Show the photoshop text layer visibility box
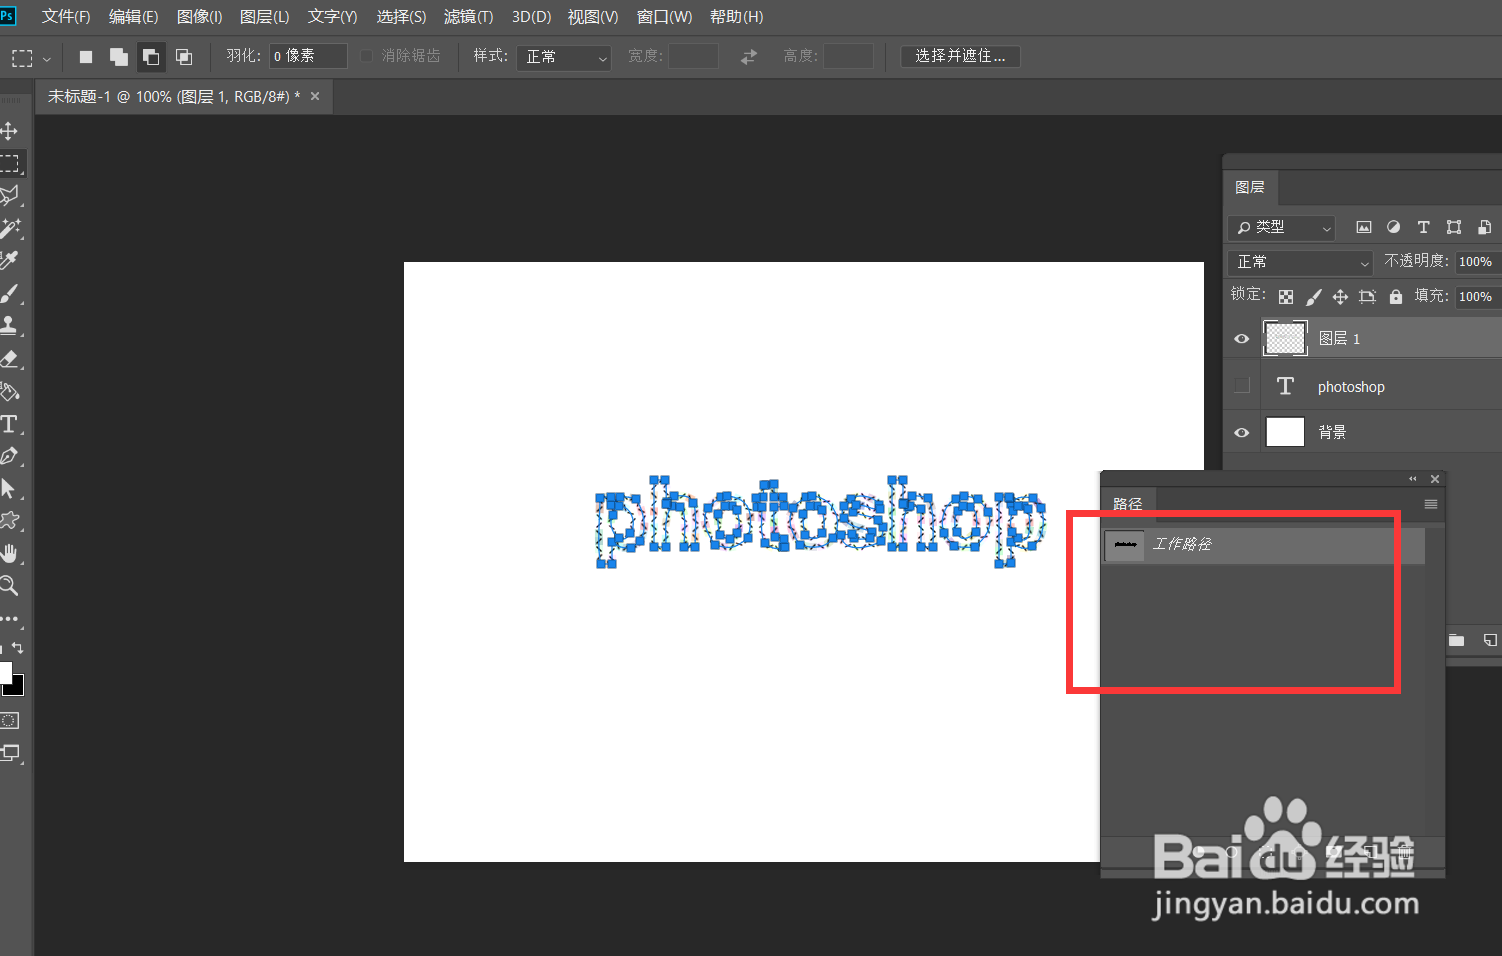1502x956 pixels. click(x=1242, y=386)
